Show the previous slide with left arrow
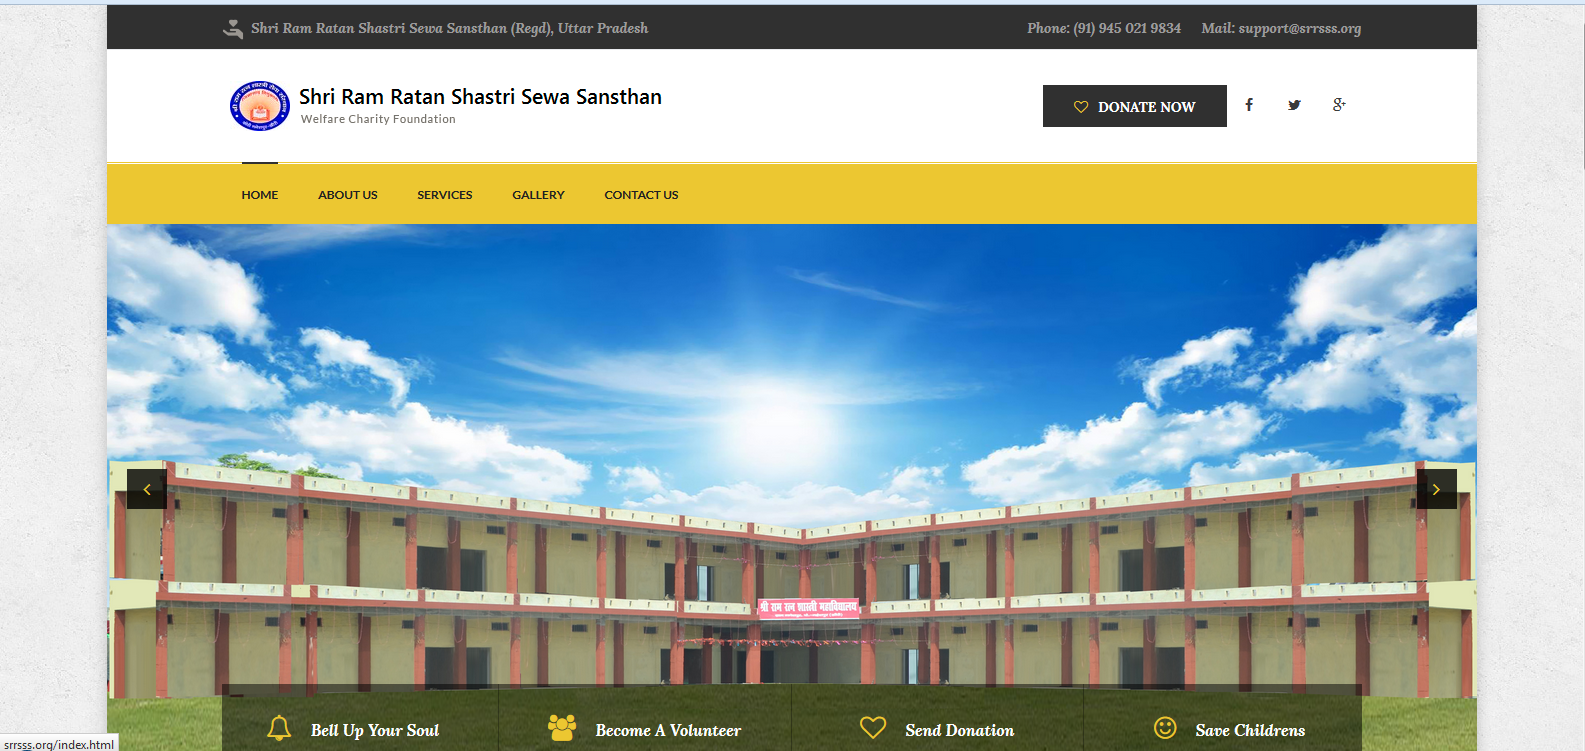The image size is (1585, 751). pyautogui.click(x=147, y=489)
